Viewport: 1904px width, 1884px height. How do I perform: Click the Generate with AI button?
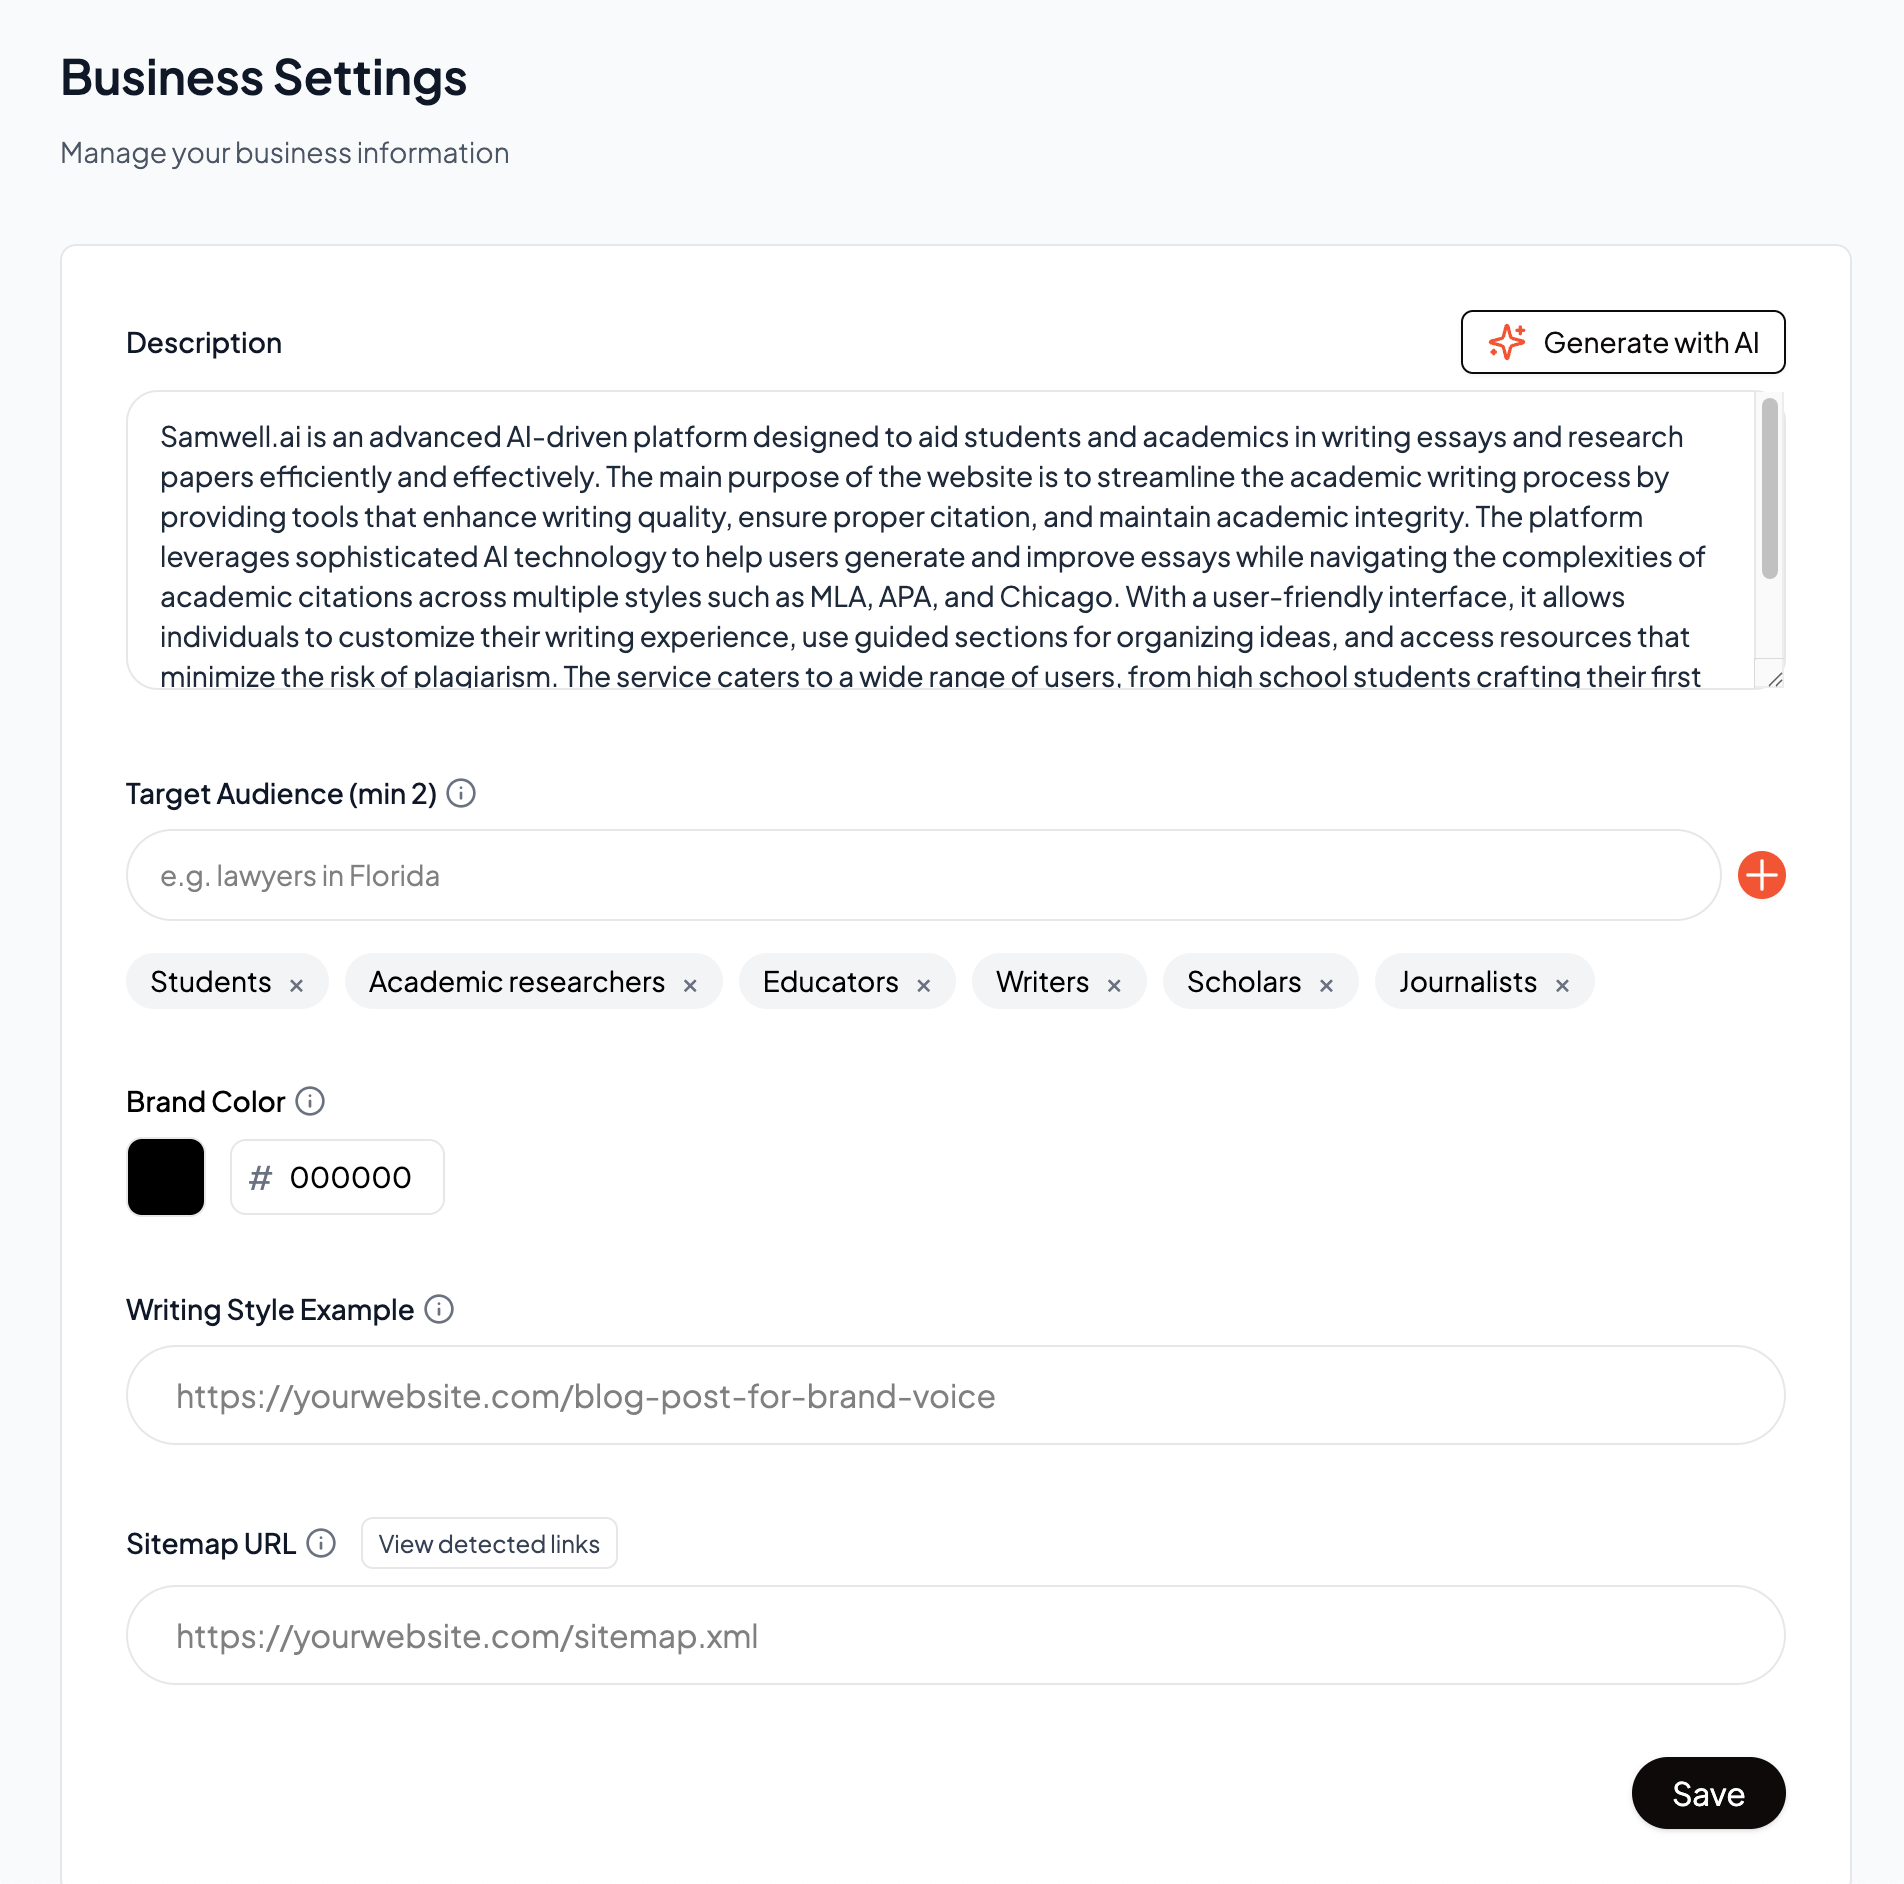pos(1622,342)
